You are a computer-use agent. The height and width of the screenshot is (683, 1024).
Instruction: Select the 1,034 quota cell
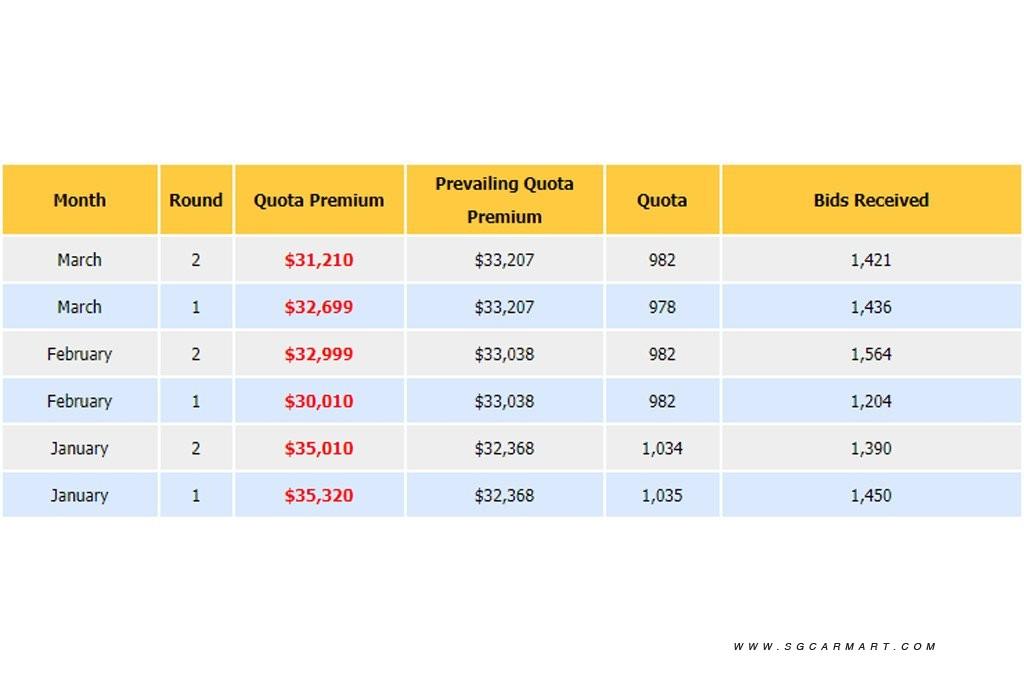662,448
